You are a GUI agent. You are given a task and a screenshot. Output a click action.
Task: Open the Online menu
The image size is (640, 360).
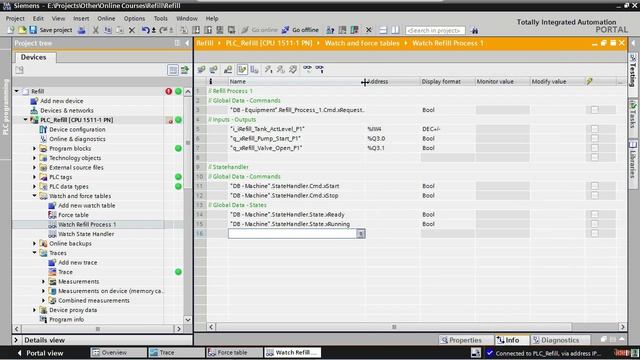pos(106,18)
